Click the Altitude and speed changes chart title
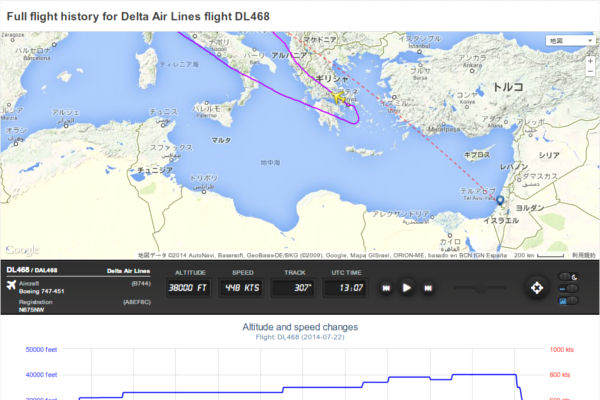The width and height of the screenshot is (600, 400). tap(300, 327)
